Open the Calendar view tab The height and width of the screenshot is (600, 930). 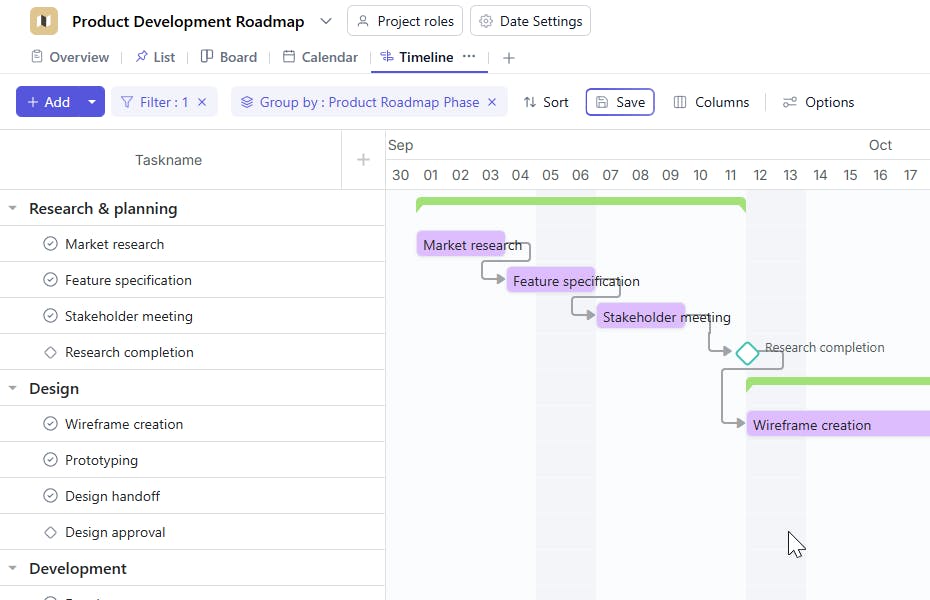pos(320,57)
